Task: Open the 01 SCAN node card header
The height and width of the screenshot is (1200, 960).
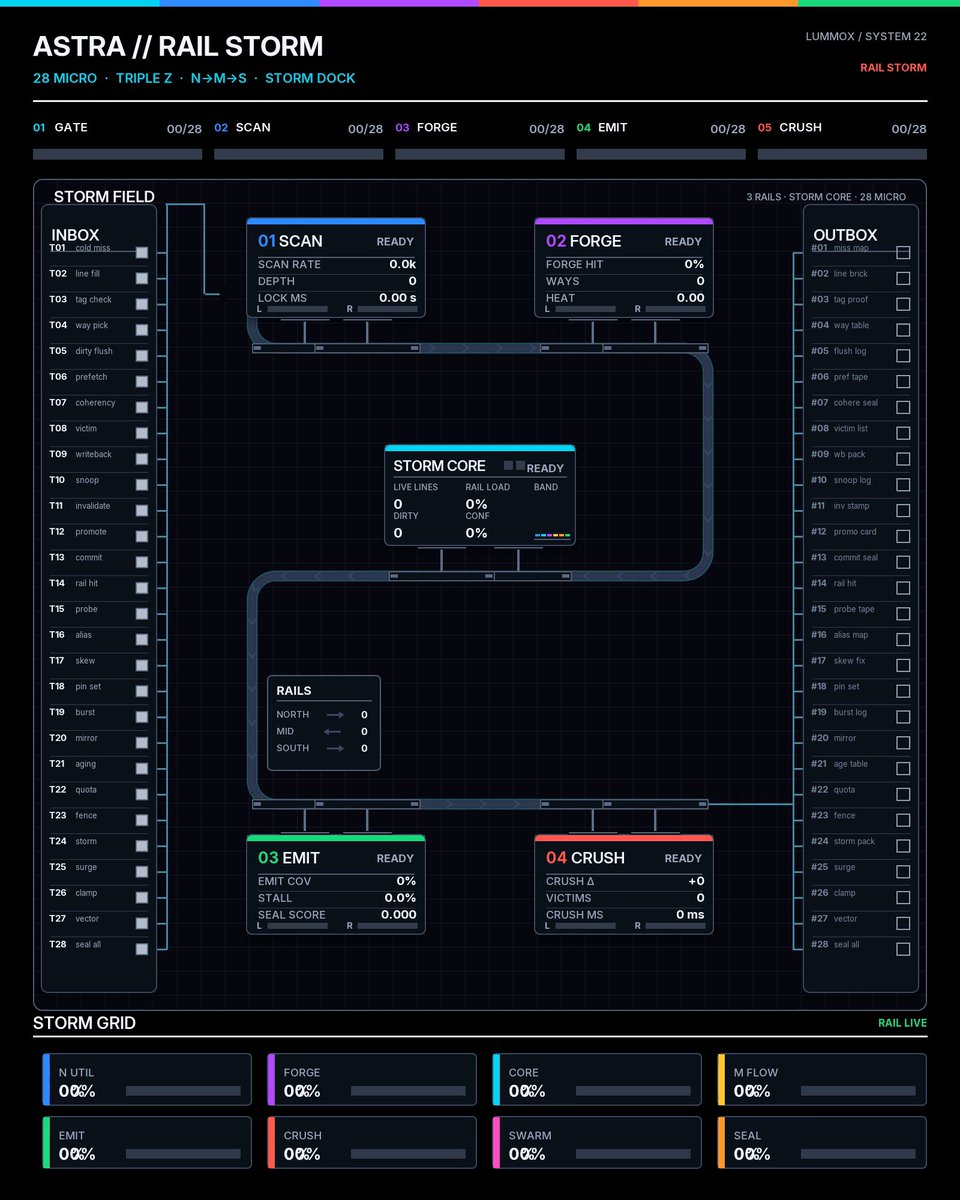Action: pos(336,241)
